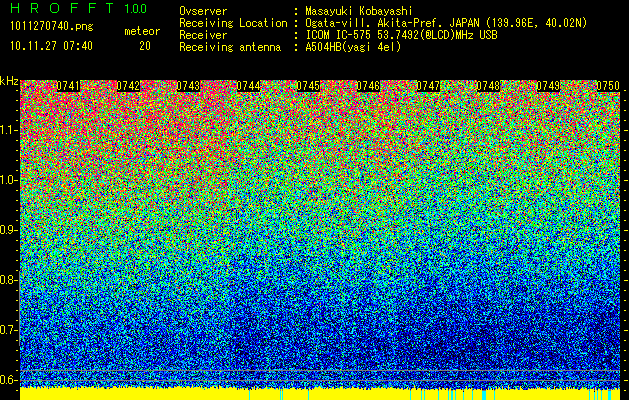Screen dimensions: 629x400
Task: Click the meteor count value 20
Action: point(145,46)
